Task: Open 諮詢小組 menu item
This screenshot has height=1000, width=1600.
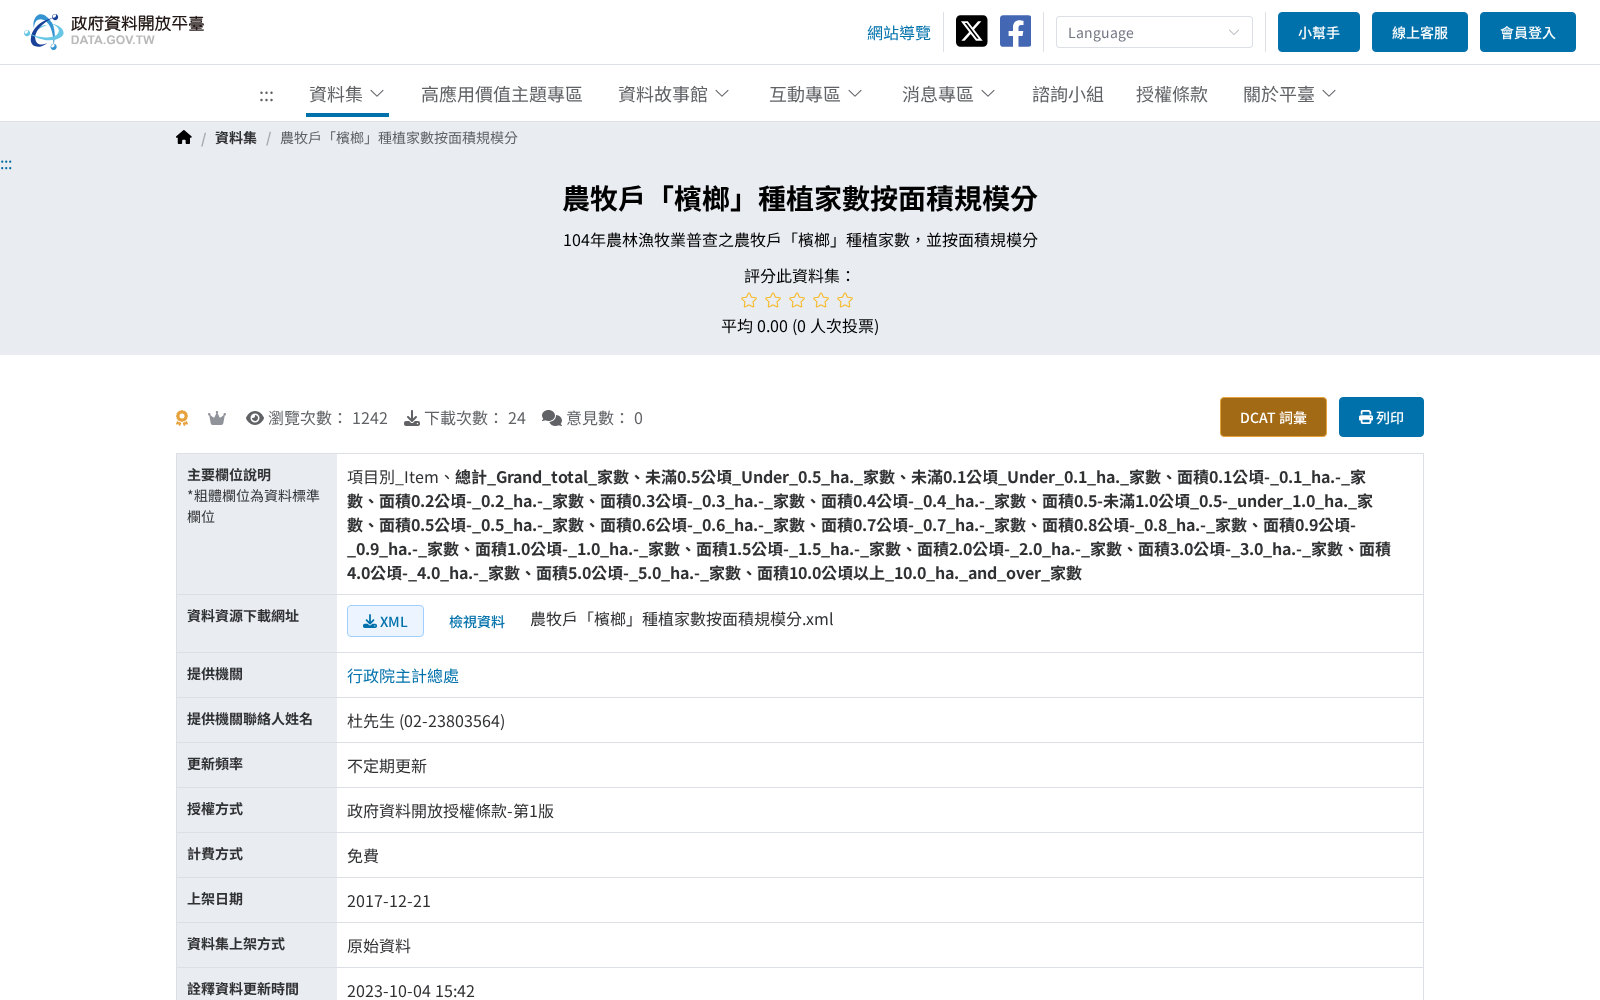Action: 1068,94
